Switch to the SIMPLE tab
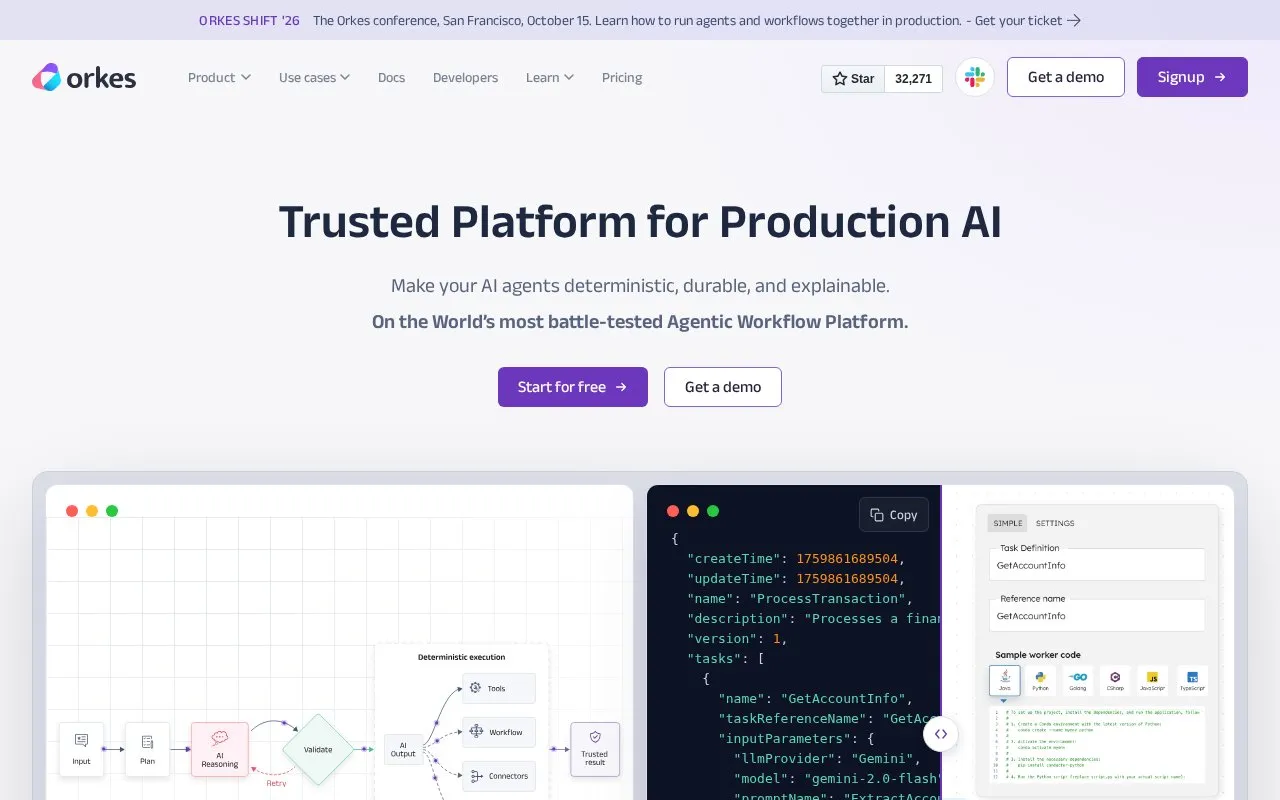The height and width of the screenshot is (800, 1280). coord(1008,523)
